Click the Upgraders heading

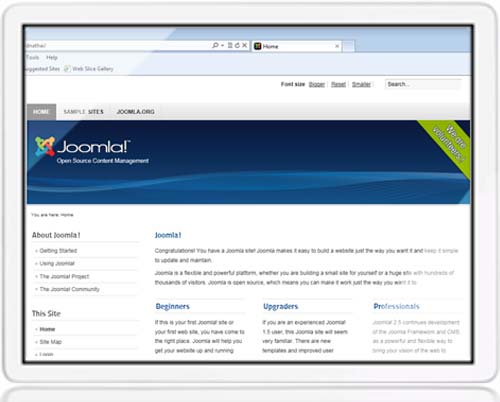[280, 306]
